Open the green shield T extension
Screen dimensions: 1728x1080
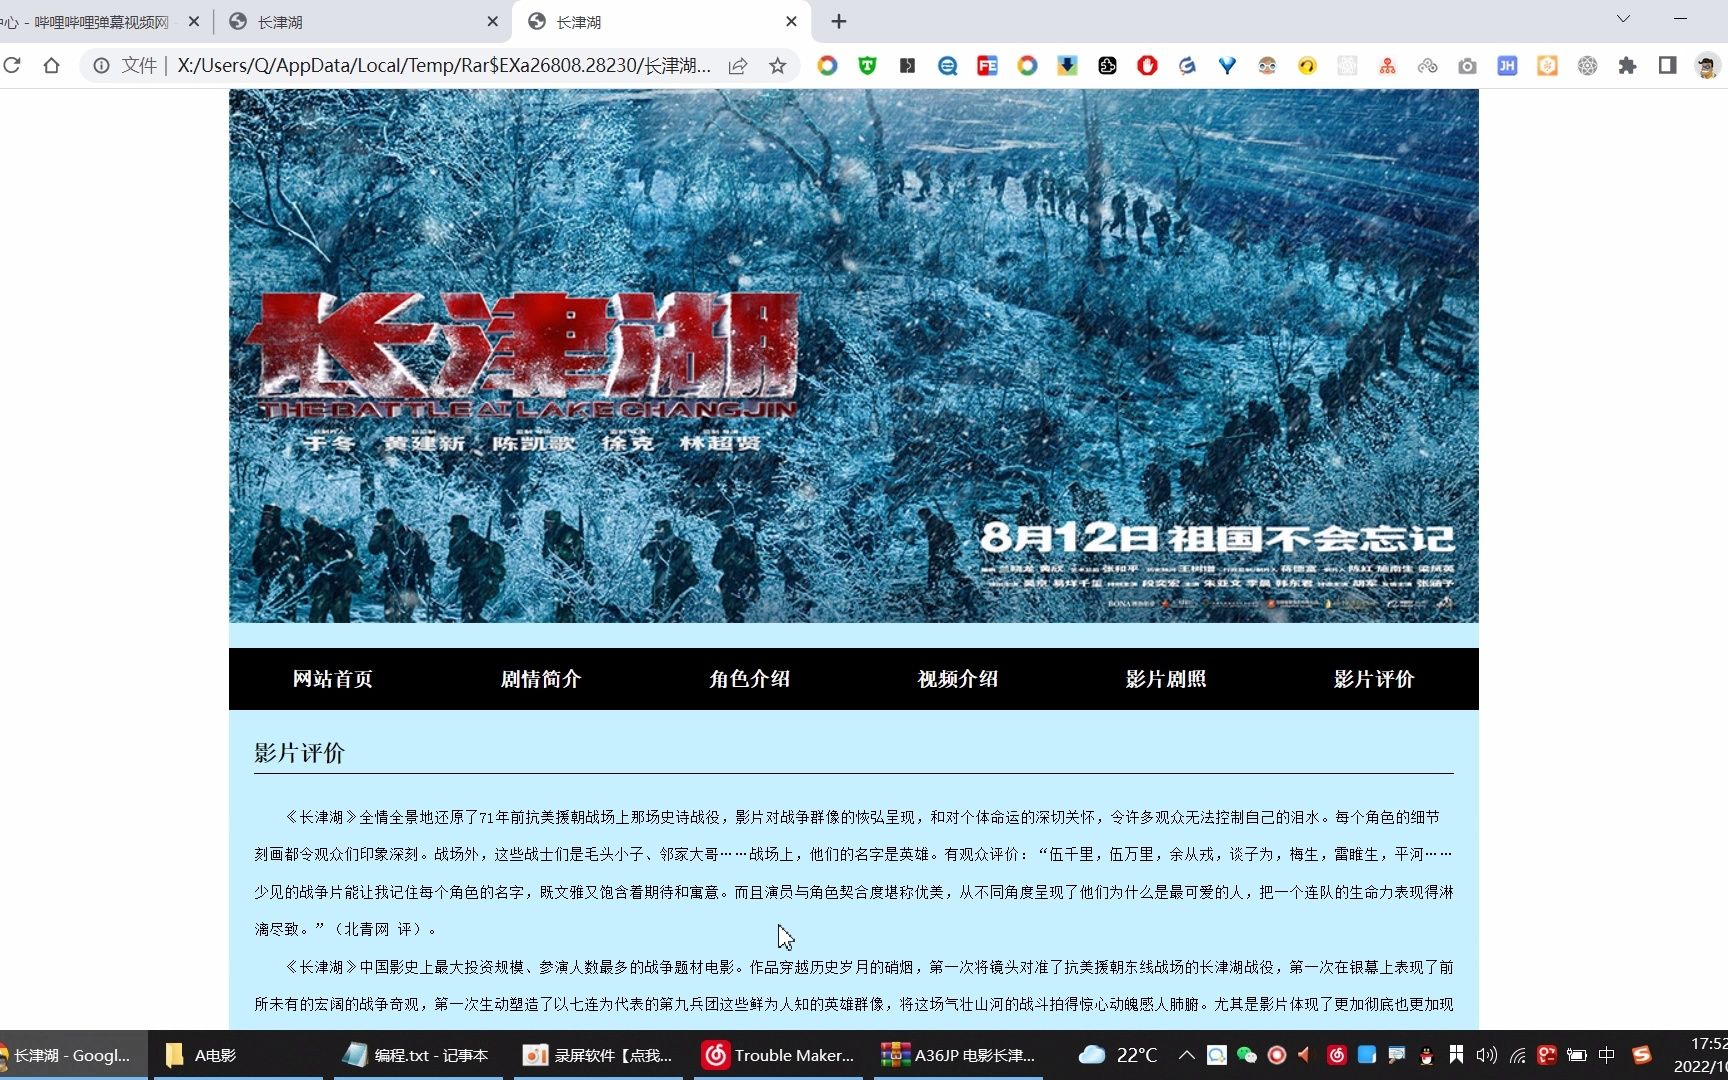[867, 66]
